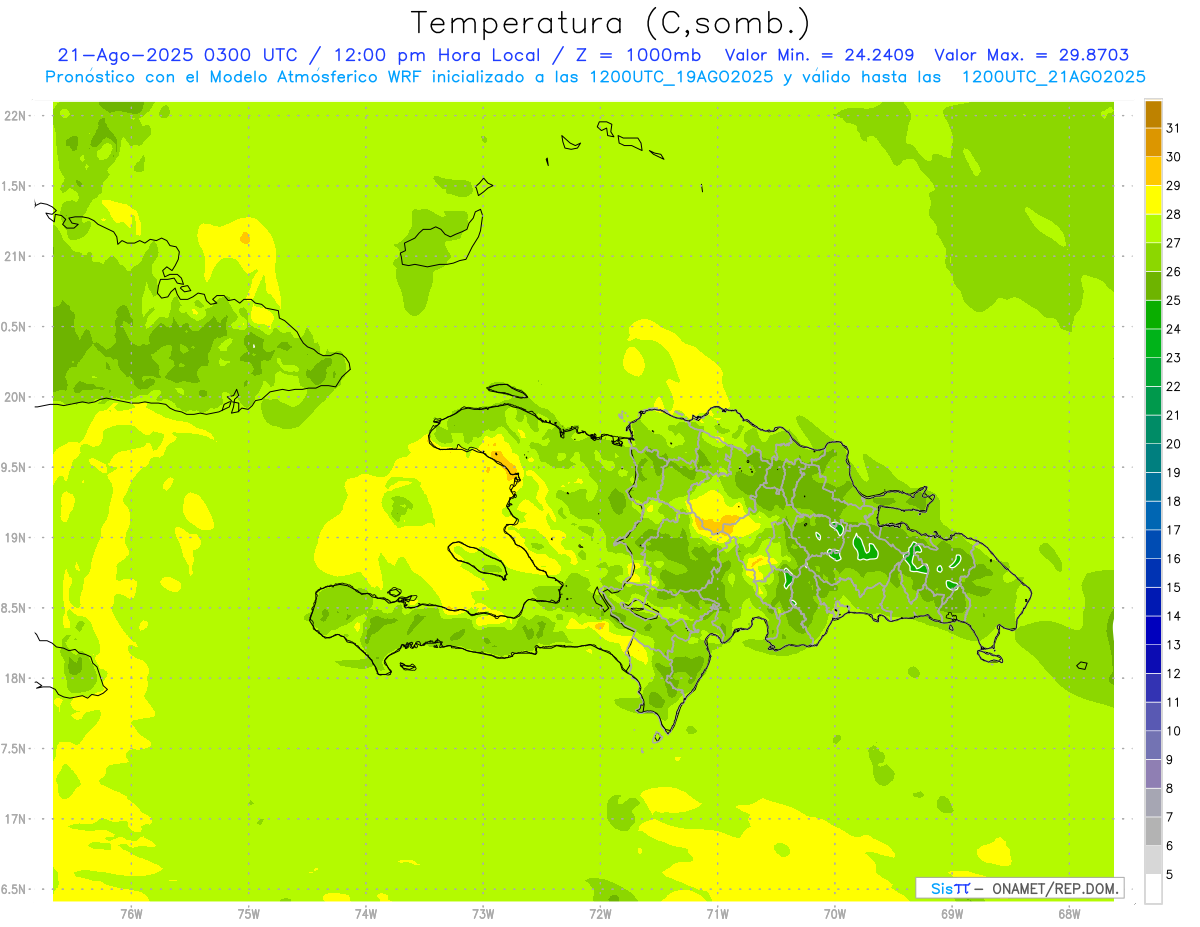Click the '20N' latitude label
1200x927 pixels.
pyautogui.click(x=15, y=397)
